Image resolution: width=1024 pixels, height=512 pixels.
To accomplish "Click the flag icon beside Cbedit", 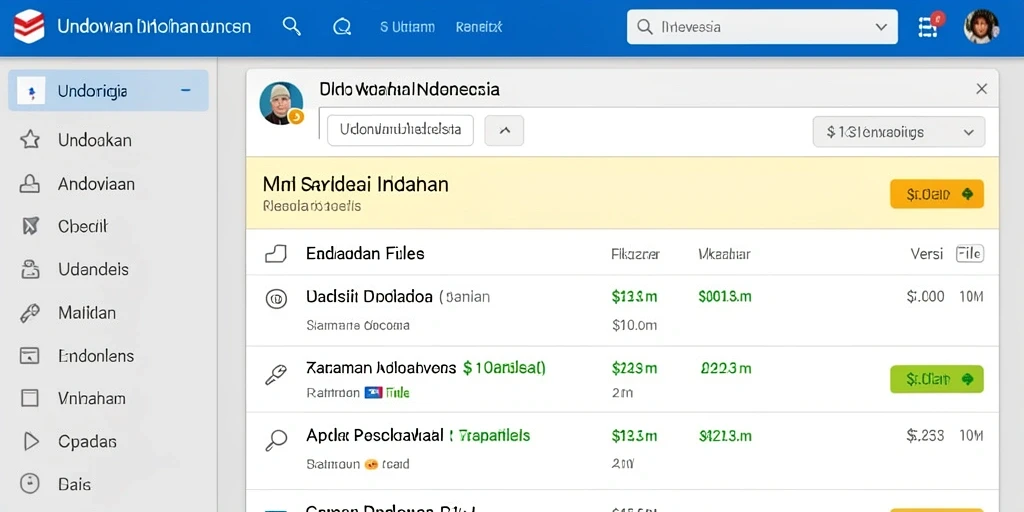I will click(30, 227).
